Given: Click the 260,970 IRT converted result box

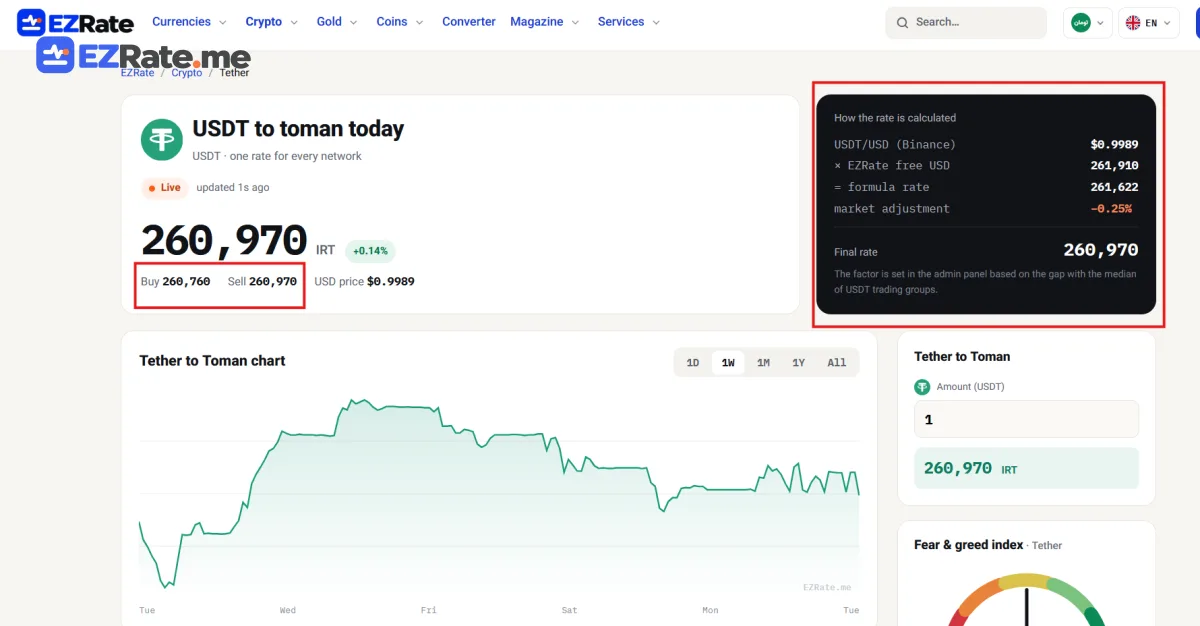Looking at the screenshot, I should (x=1026, y=468).
